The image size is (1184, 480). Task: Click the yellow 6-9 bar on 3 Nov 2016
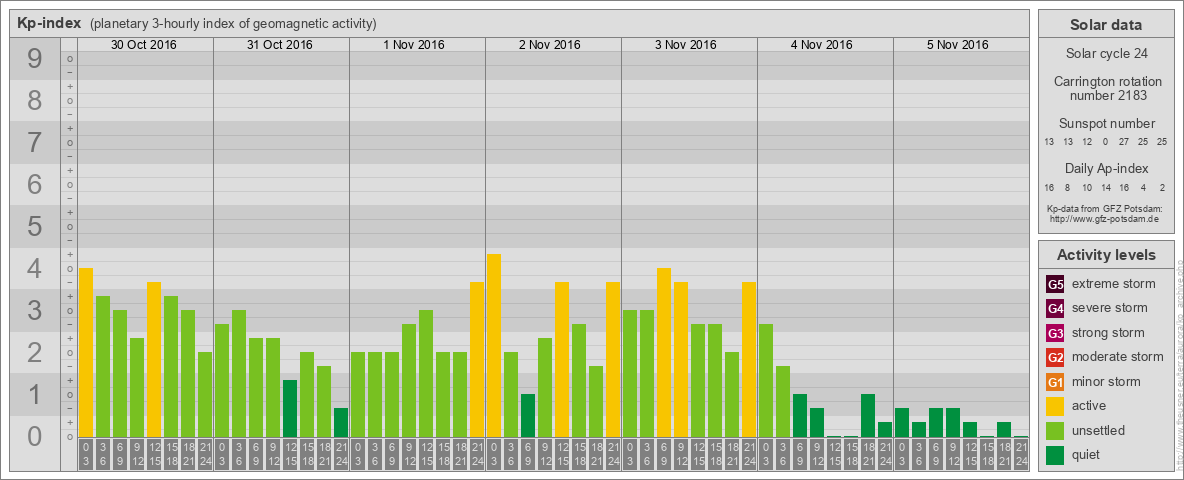pyautogui.click(x=664, y=352)
